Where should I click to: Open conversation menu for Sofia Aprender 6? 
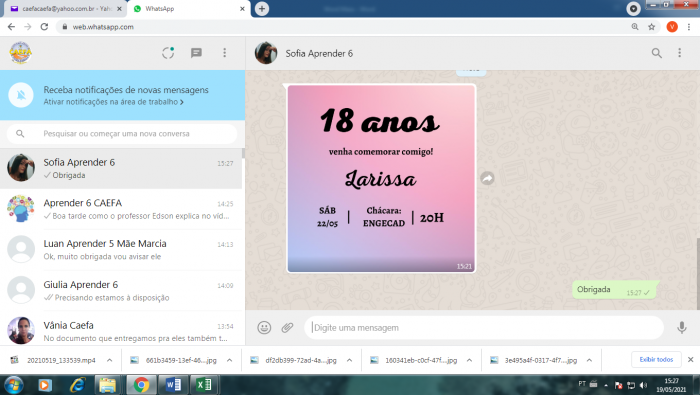pyautogui.click(x=679, y=53)
